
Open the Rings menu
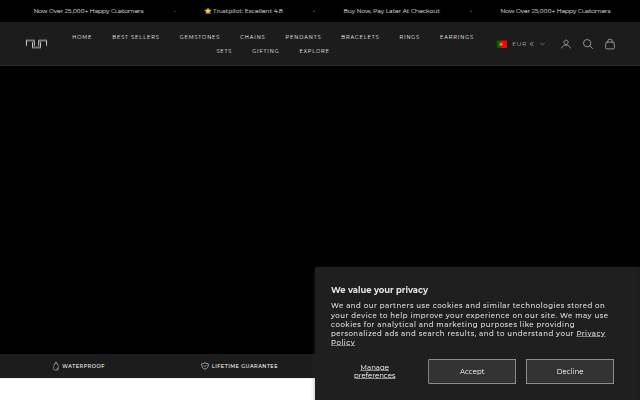tap(409, 37)
